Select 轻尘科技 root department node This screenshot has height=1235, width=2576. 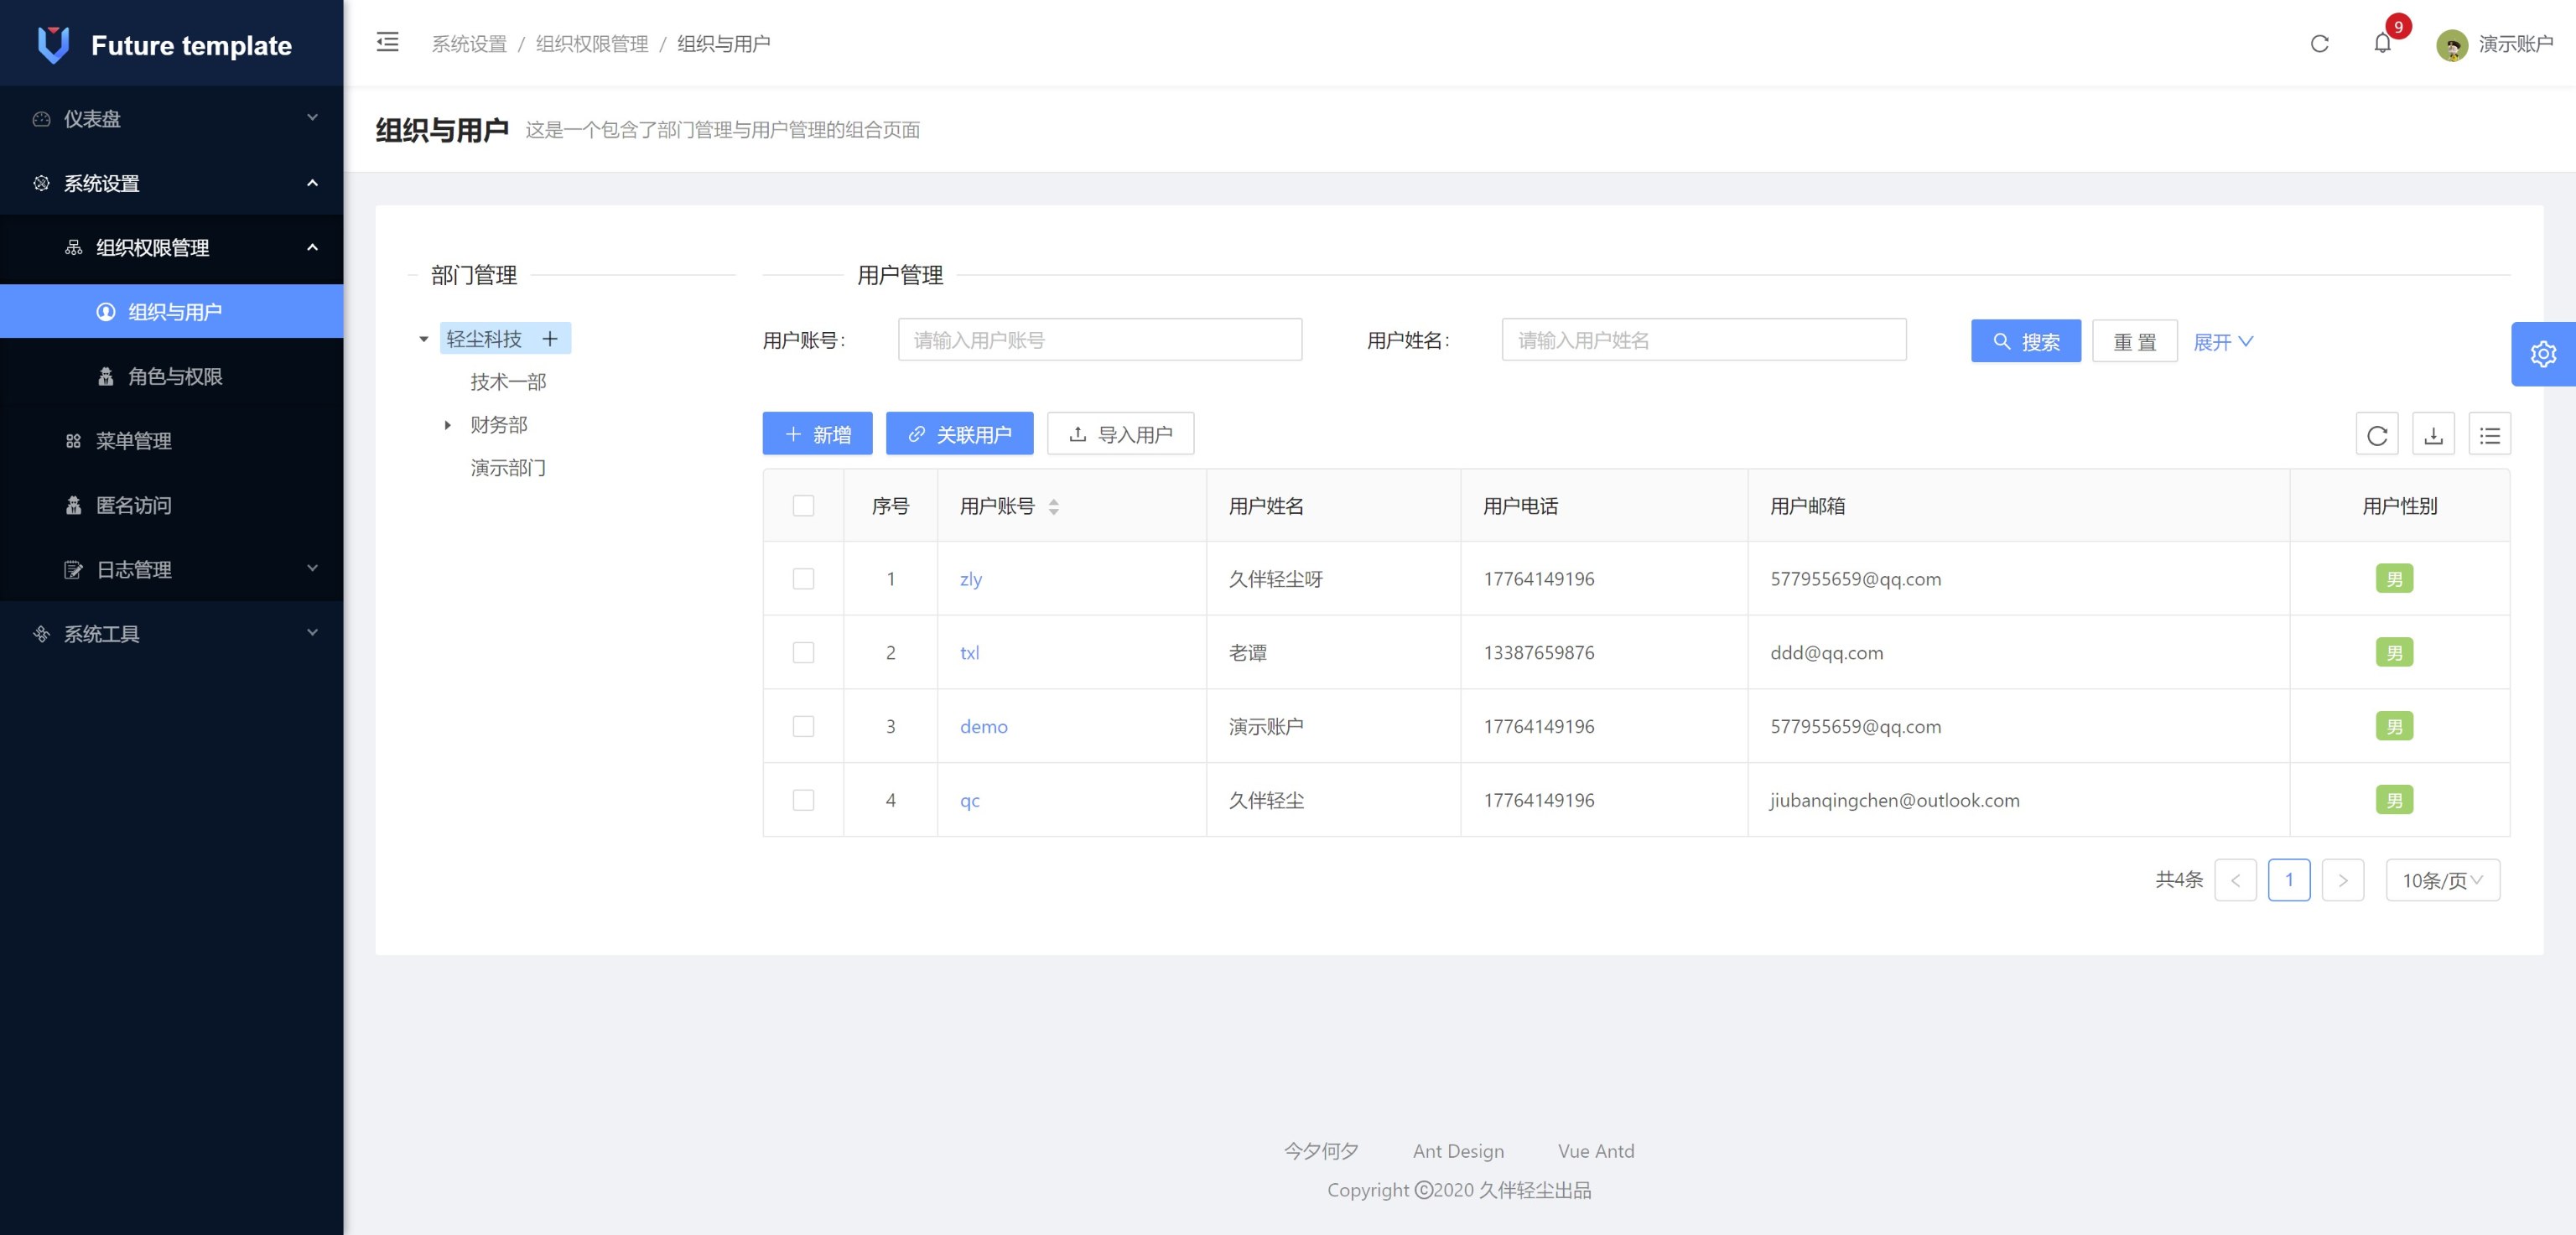click(x=484, y=339)
